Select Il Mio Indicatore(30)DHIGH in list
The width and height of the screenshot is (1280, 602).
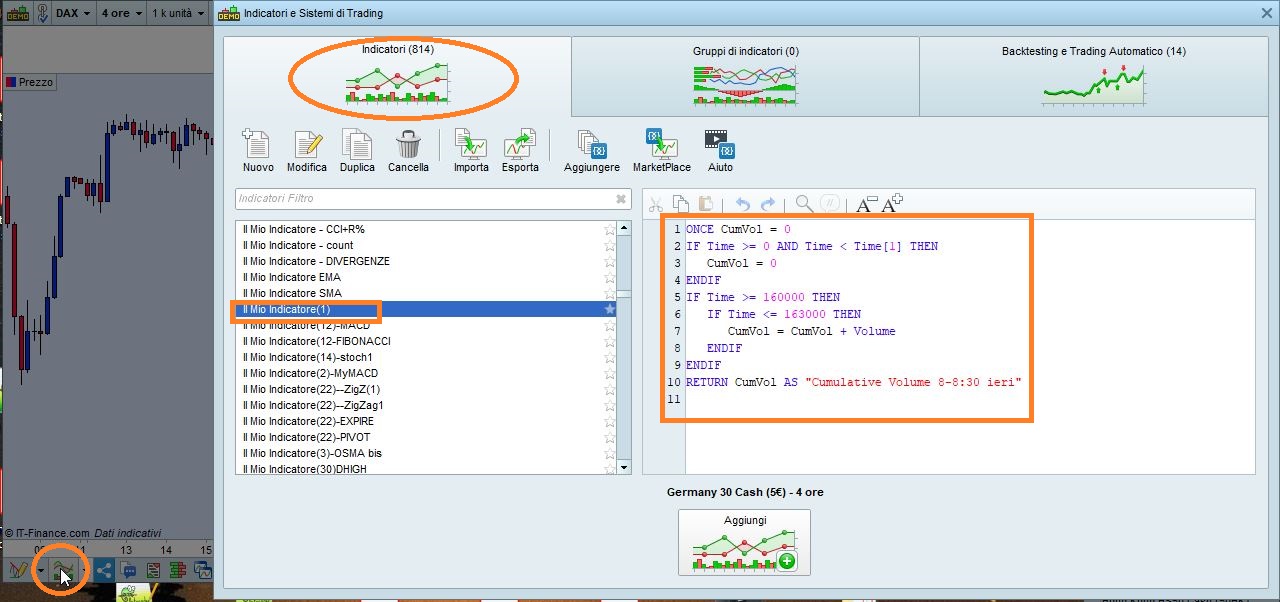[426, 469]
